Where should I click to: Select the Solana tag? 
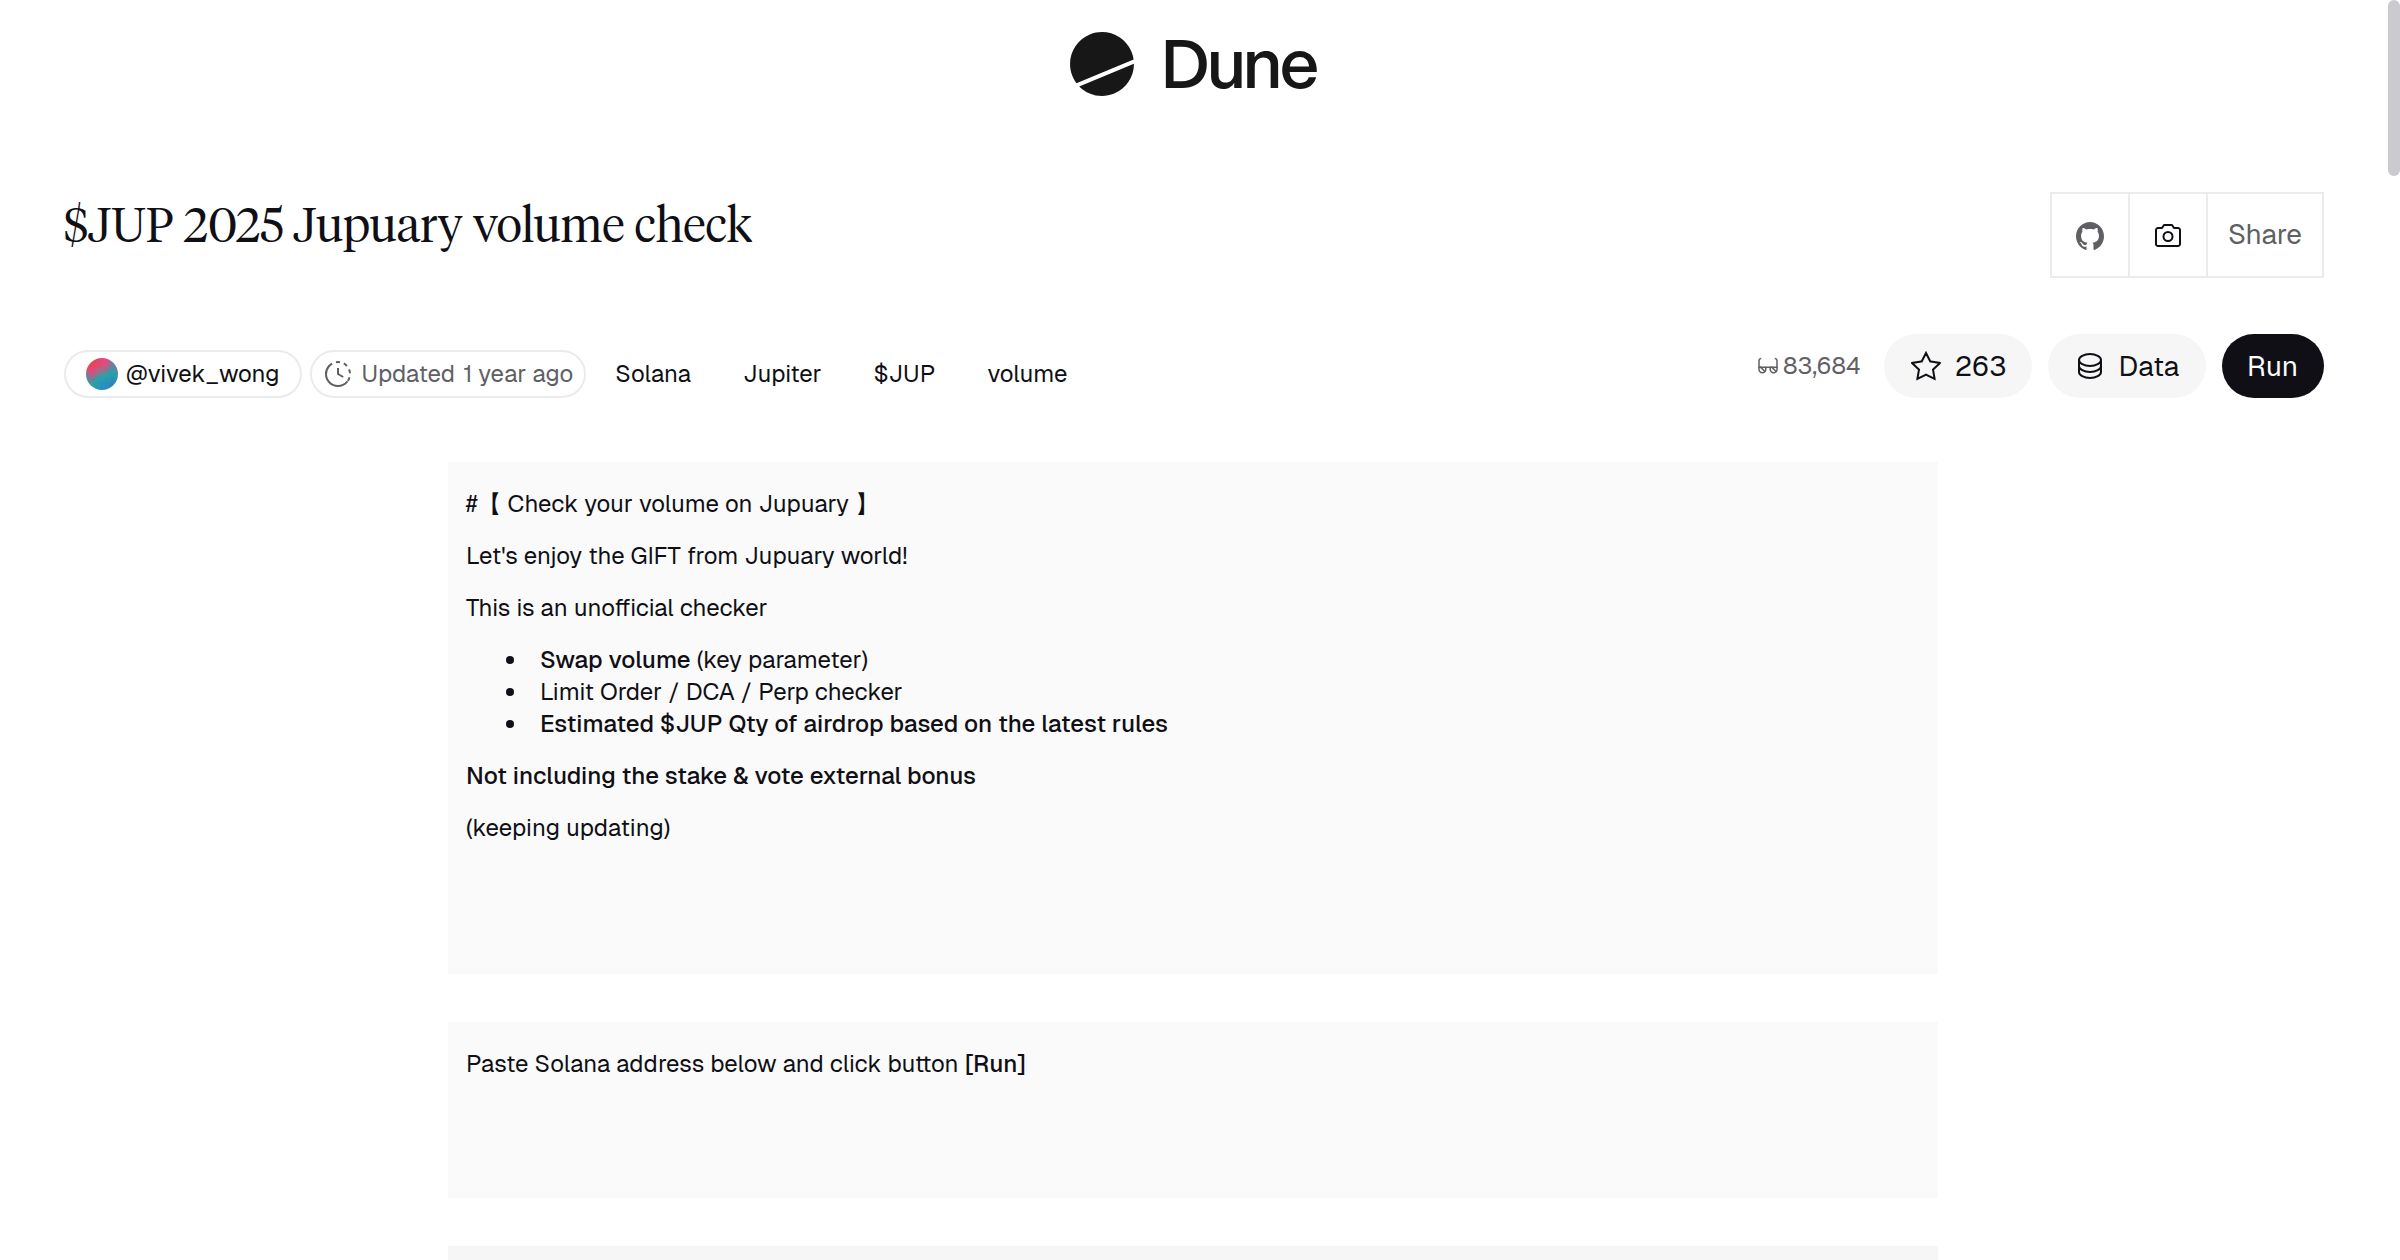point(653,373)
